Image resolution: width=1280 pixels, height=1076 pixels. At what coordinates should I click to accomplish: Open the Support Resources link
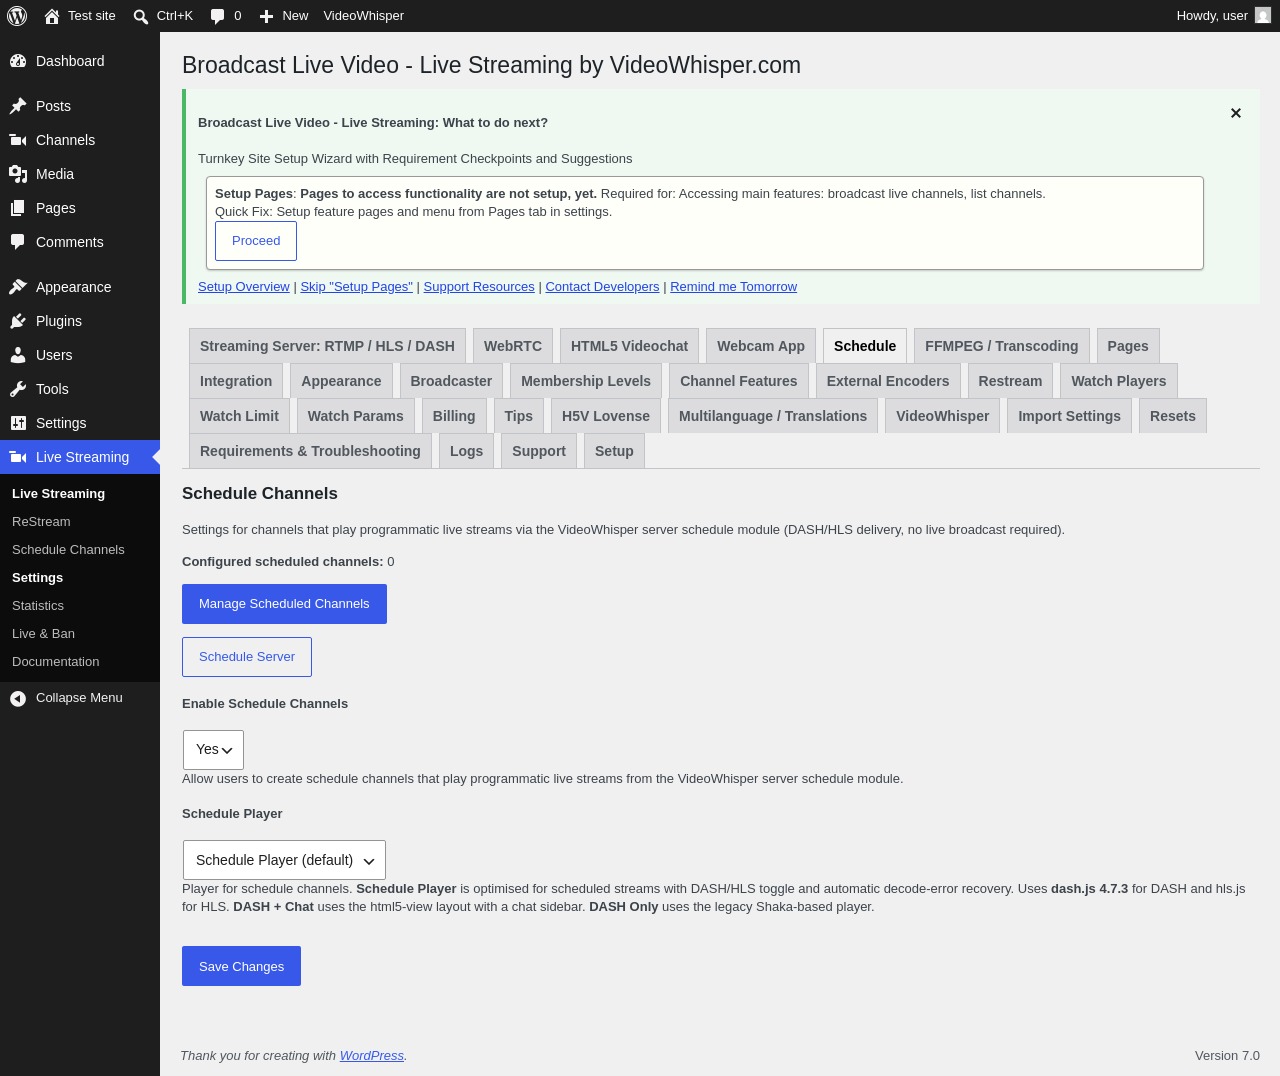(479, 287)
